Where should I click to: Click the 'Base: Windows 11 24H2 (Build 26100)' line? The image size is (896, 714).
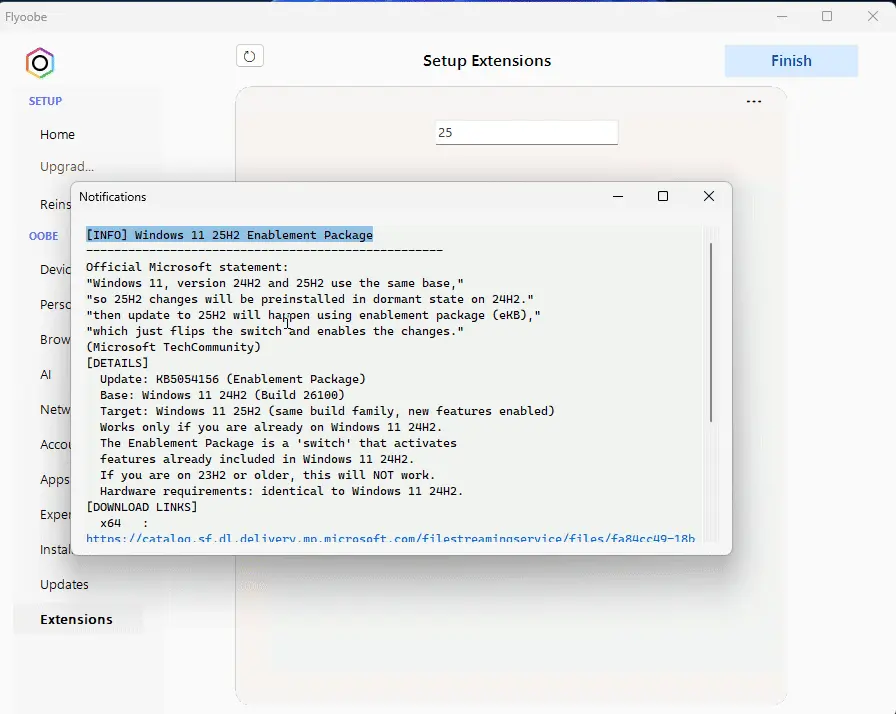pos(222,395)
